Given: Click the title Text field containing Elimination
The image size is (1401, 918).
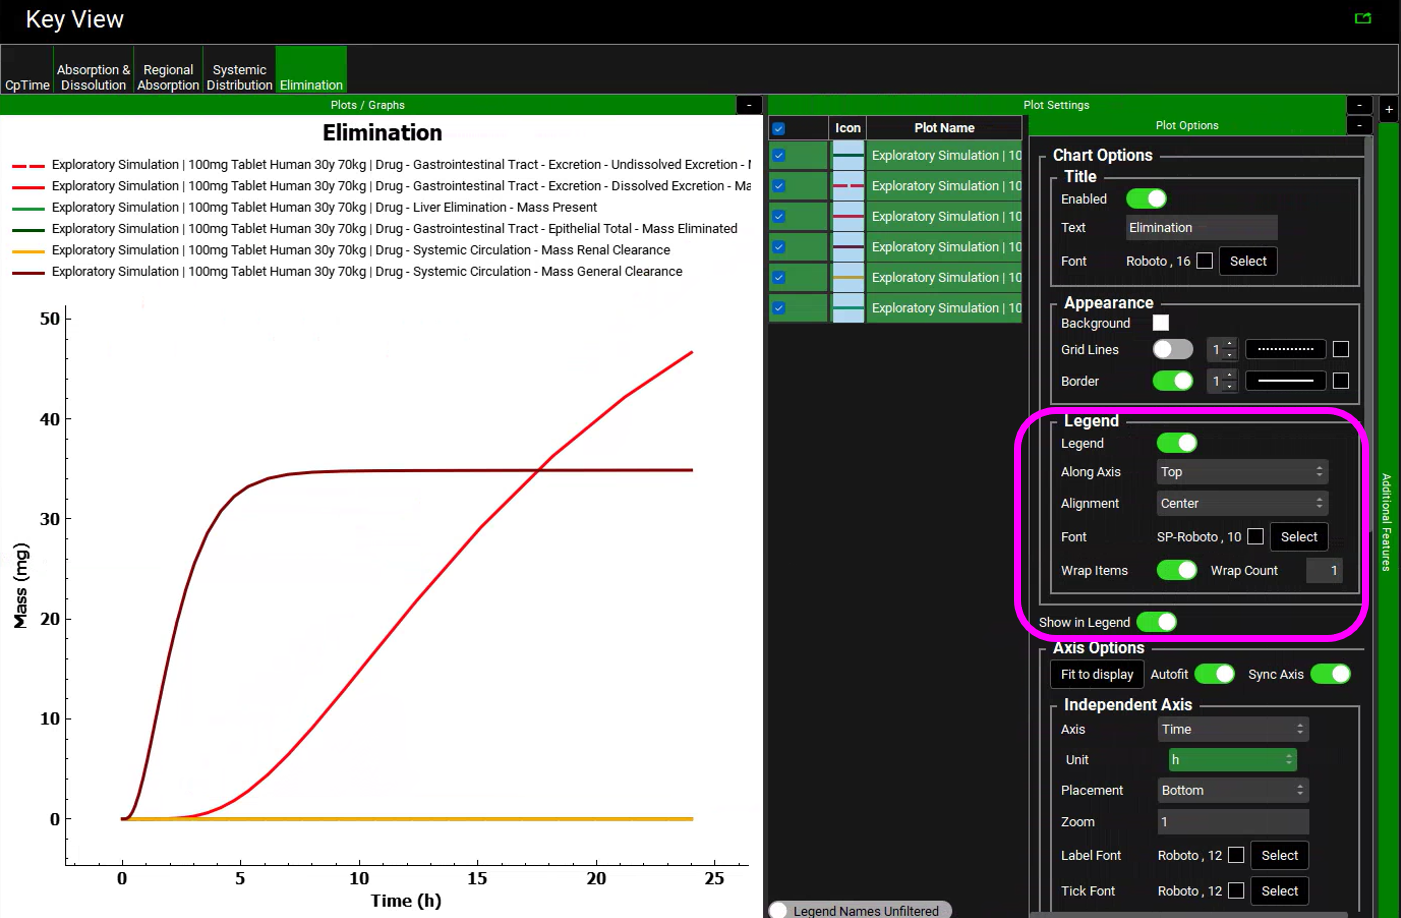Looking at the screenshot, I should pyautogui.click(x=1200, y=228).
